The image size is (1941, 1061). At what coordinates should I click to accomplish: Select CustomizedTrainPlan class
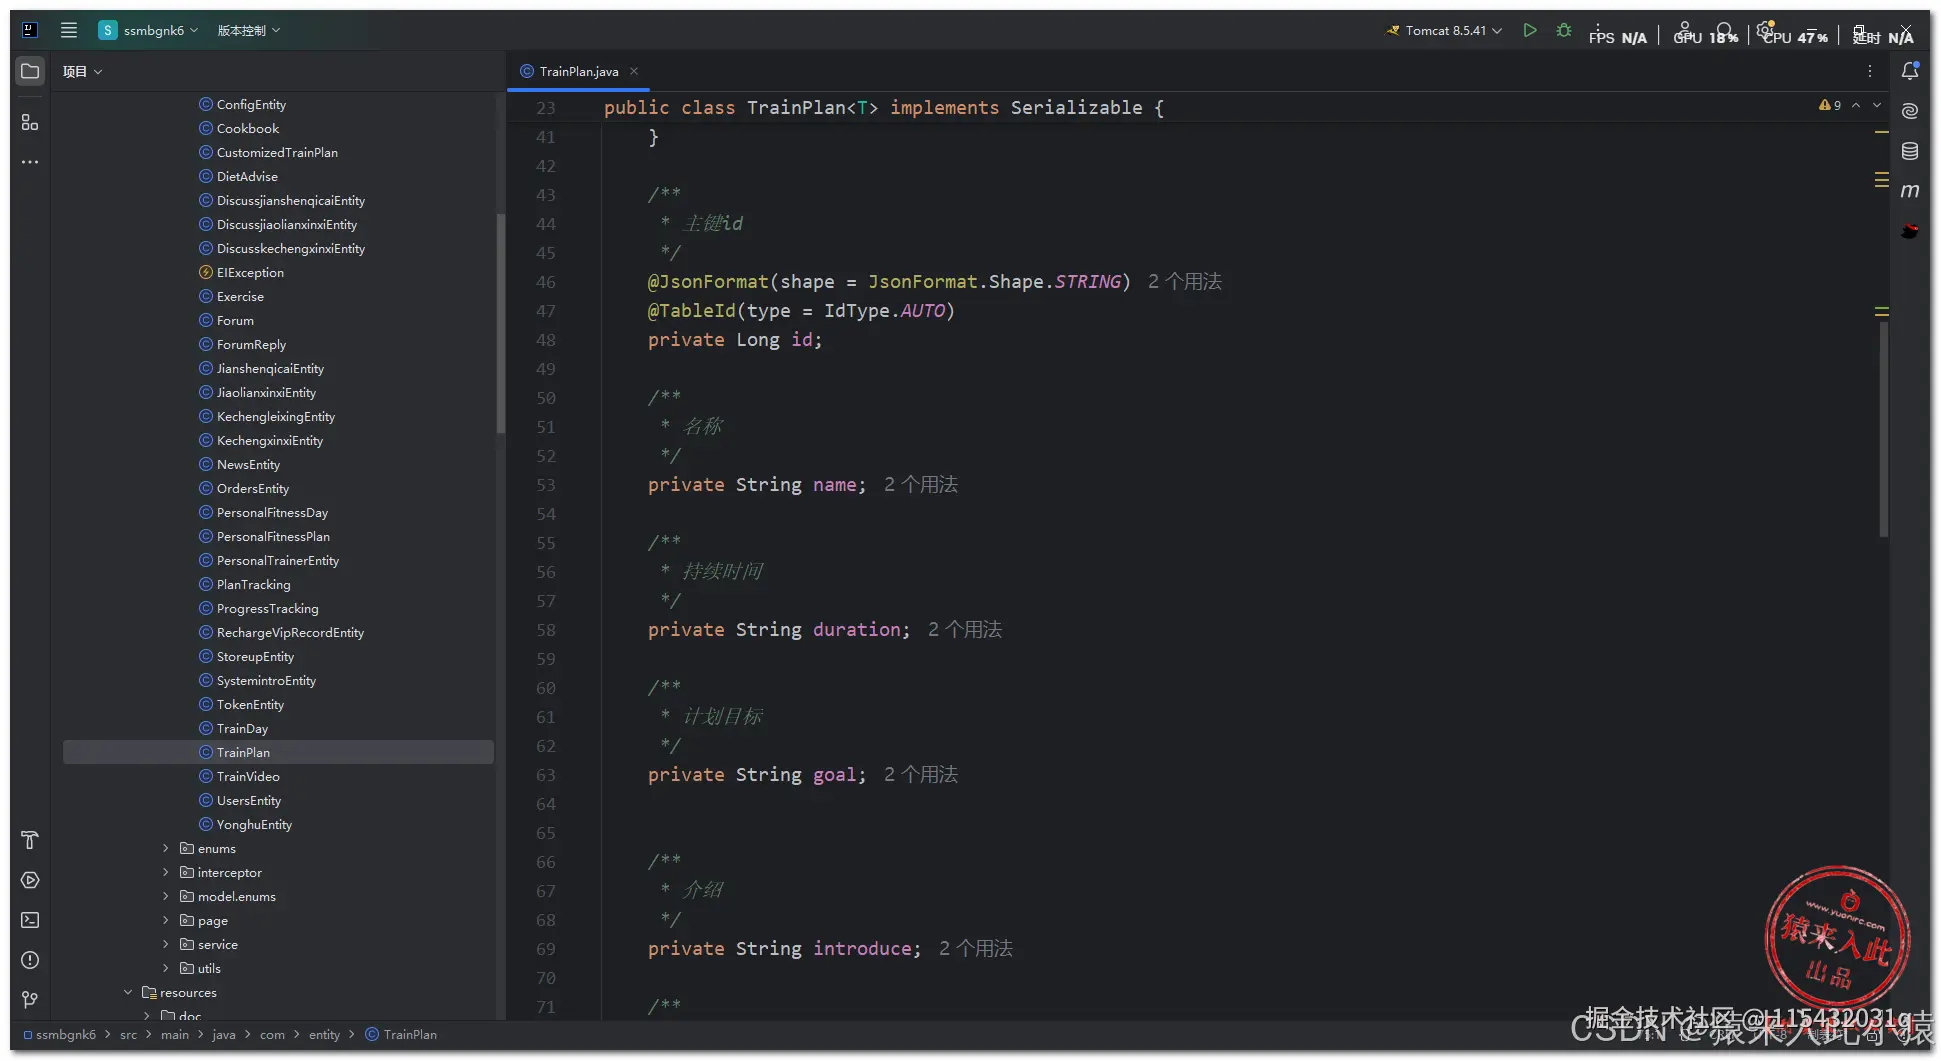pos(278,152)
